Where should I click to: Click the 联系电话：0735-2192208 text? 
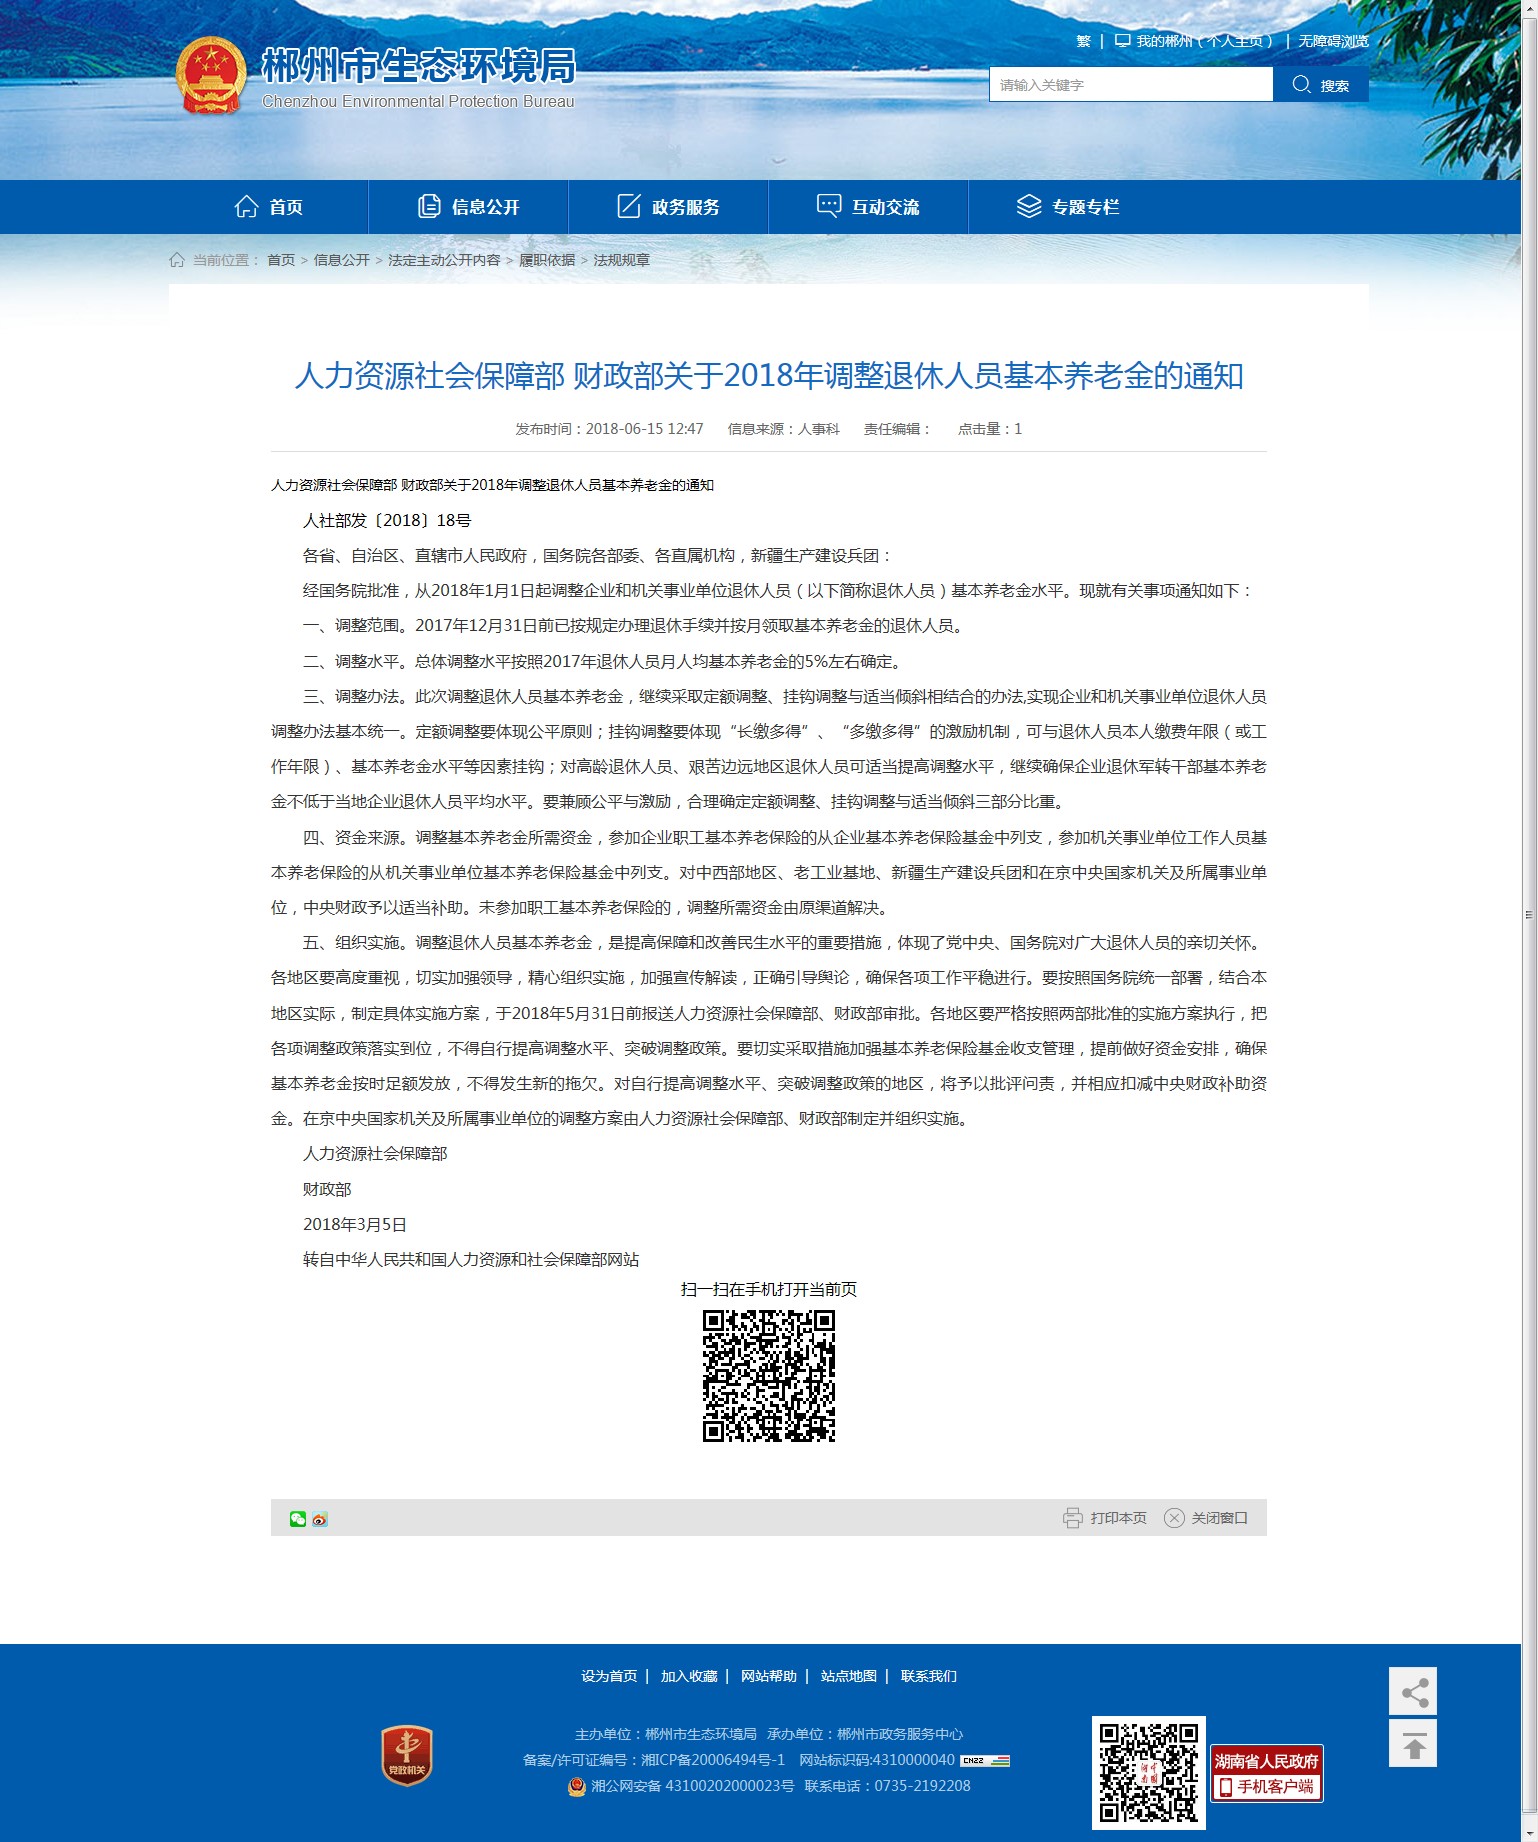[888, 1786]
